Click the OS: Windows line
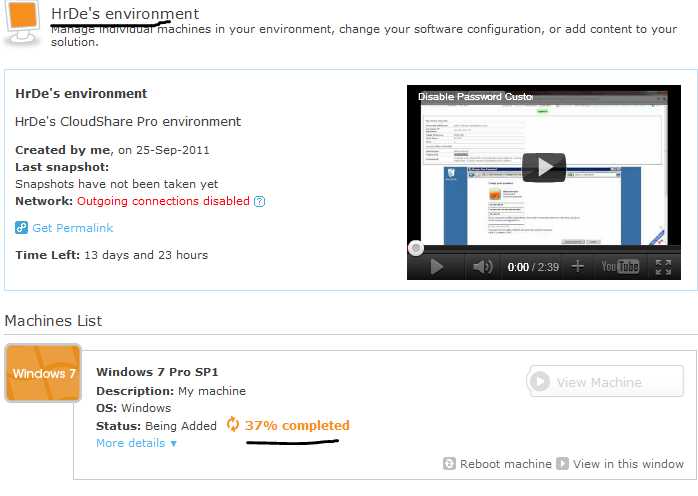698x496 pixels. (134, 408)
